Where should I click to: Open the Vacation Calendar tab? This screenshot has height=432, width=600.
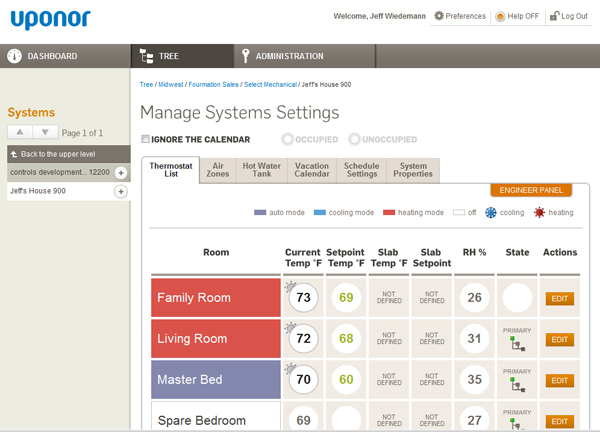pyautogui.click(x=312, y=170)
